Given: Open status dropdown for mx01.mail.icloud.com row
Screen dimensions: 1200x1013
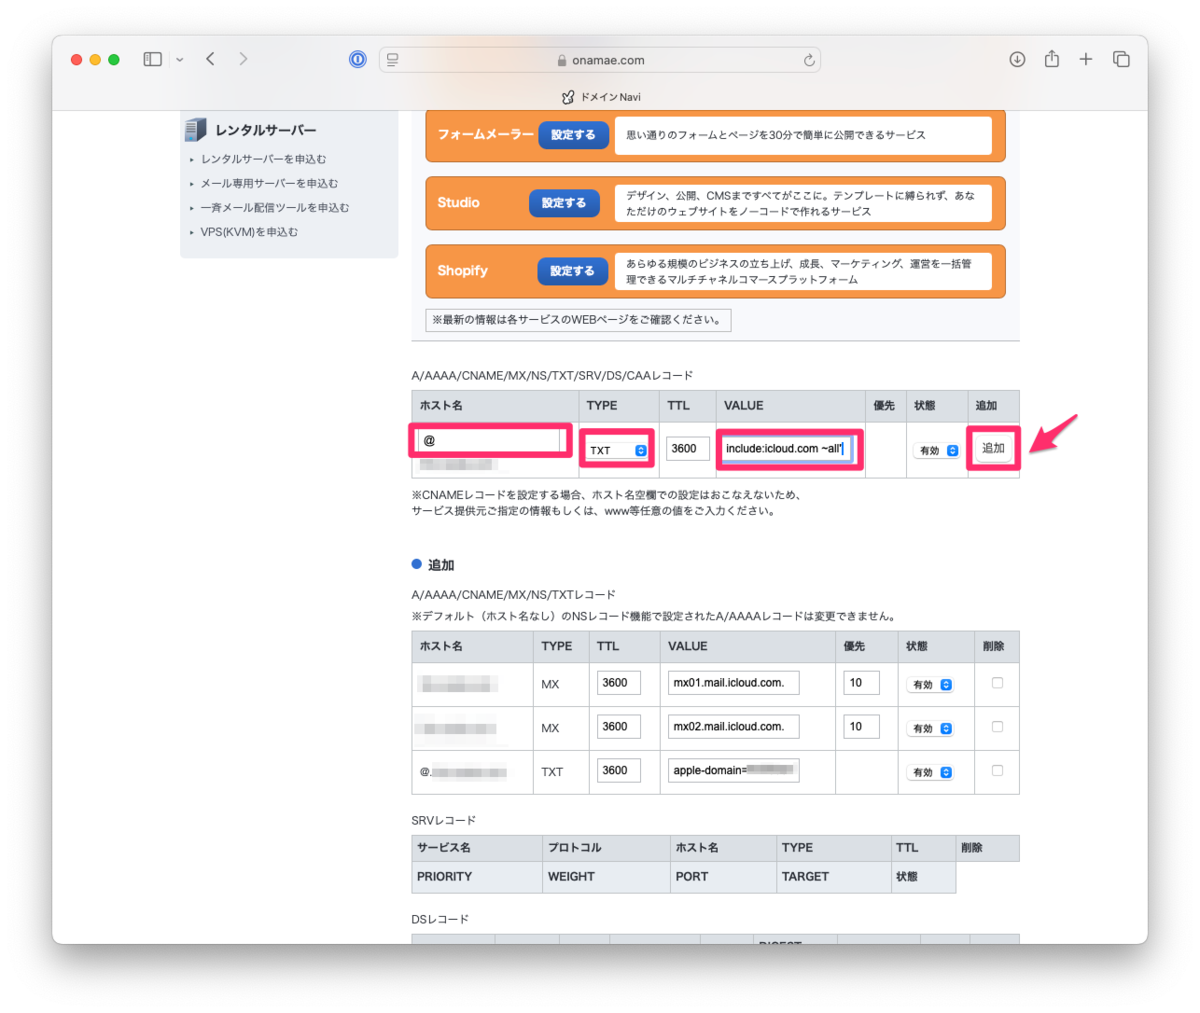Looking at the screenshot, I should (931, 685).
